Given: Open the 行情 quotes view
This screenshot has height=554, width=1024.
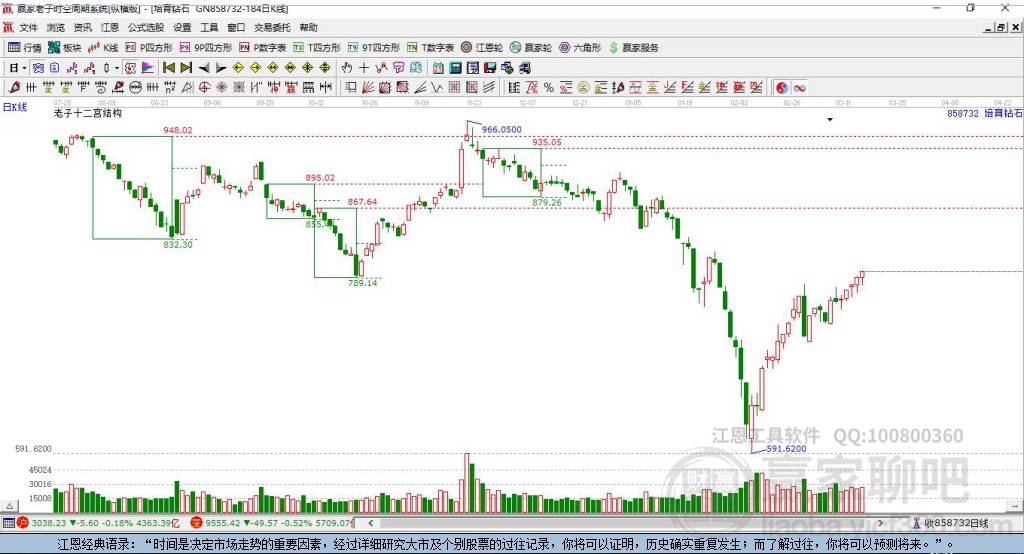Looking at the screenshot, I should coord(25,48).
